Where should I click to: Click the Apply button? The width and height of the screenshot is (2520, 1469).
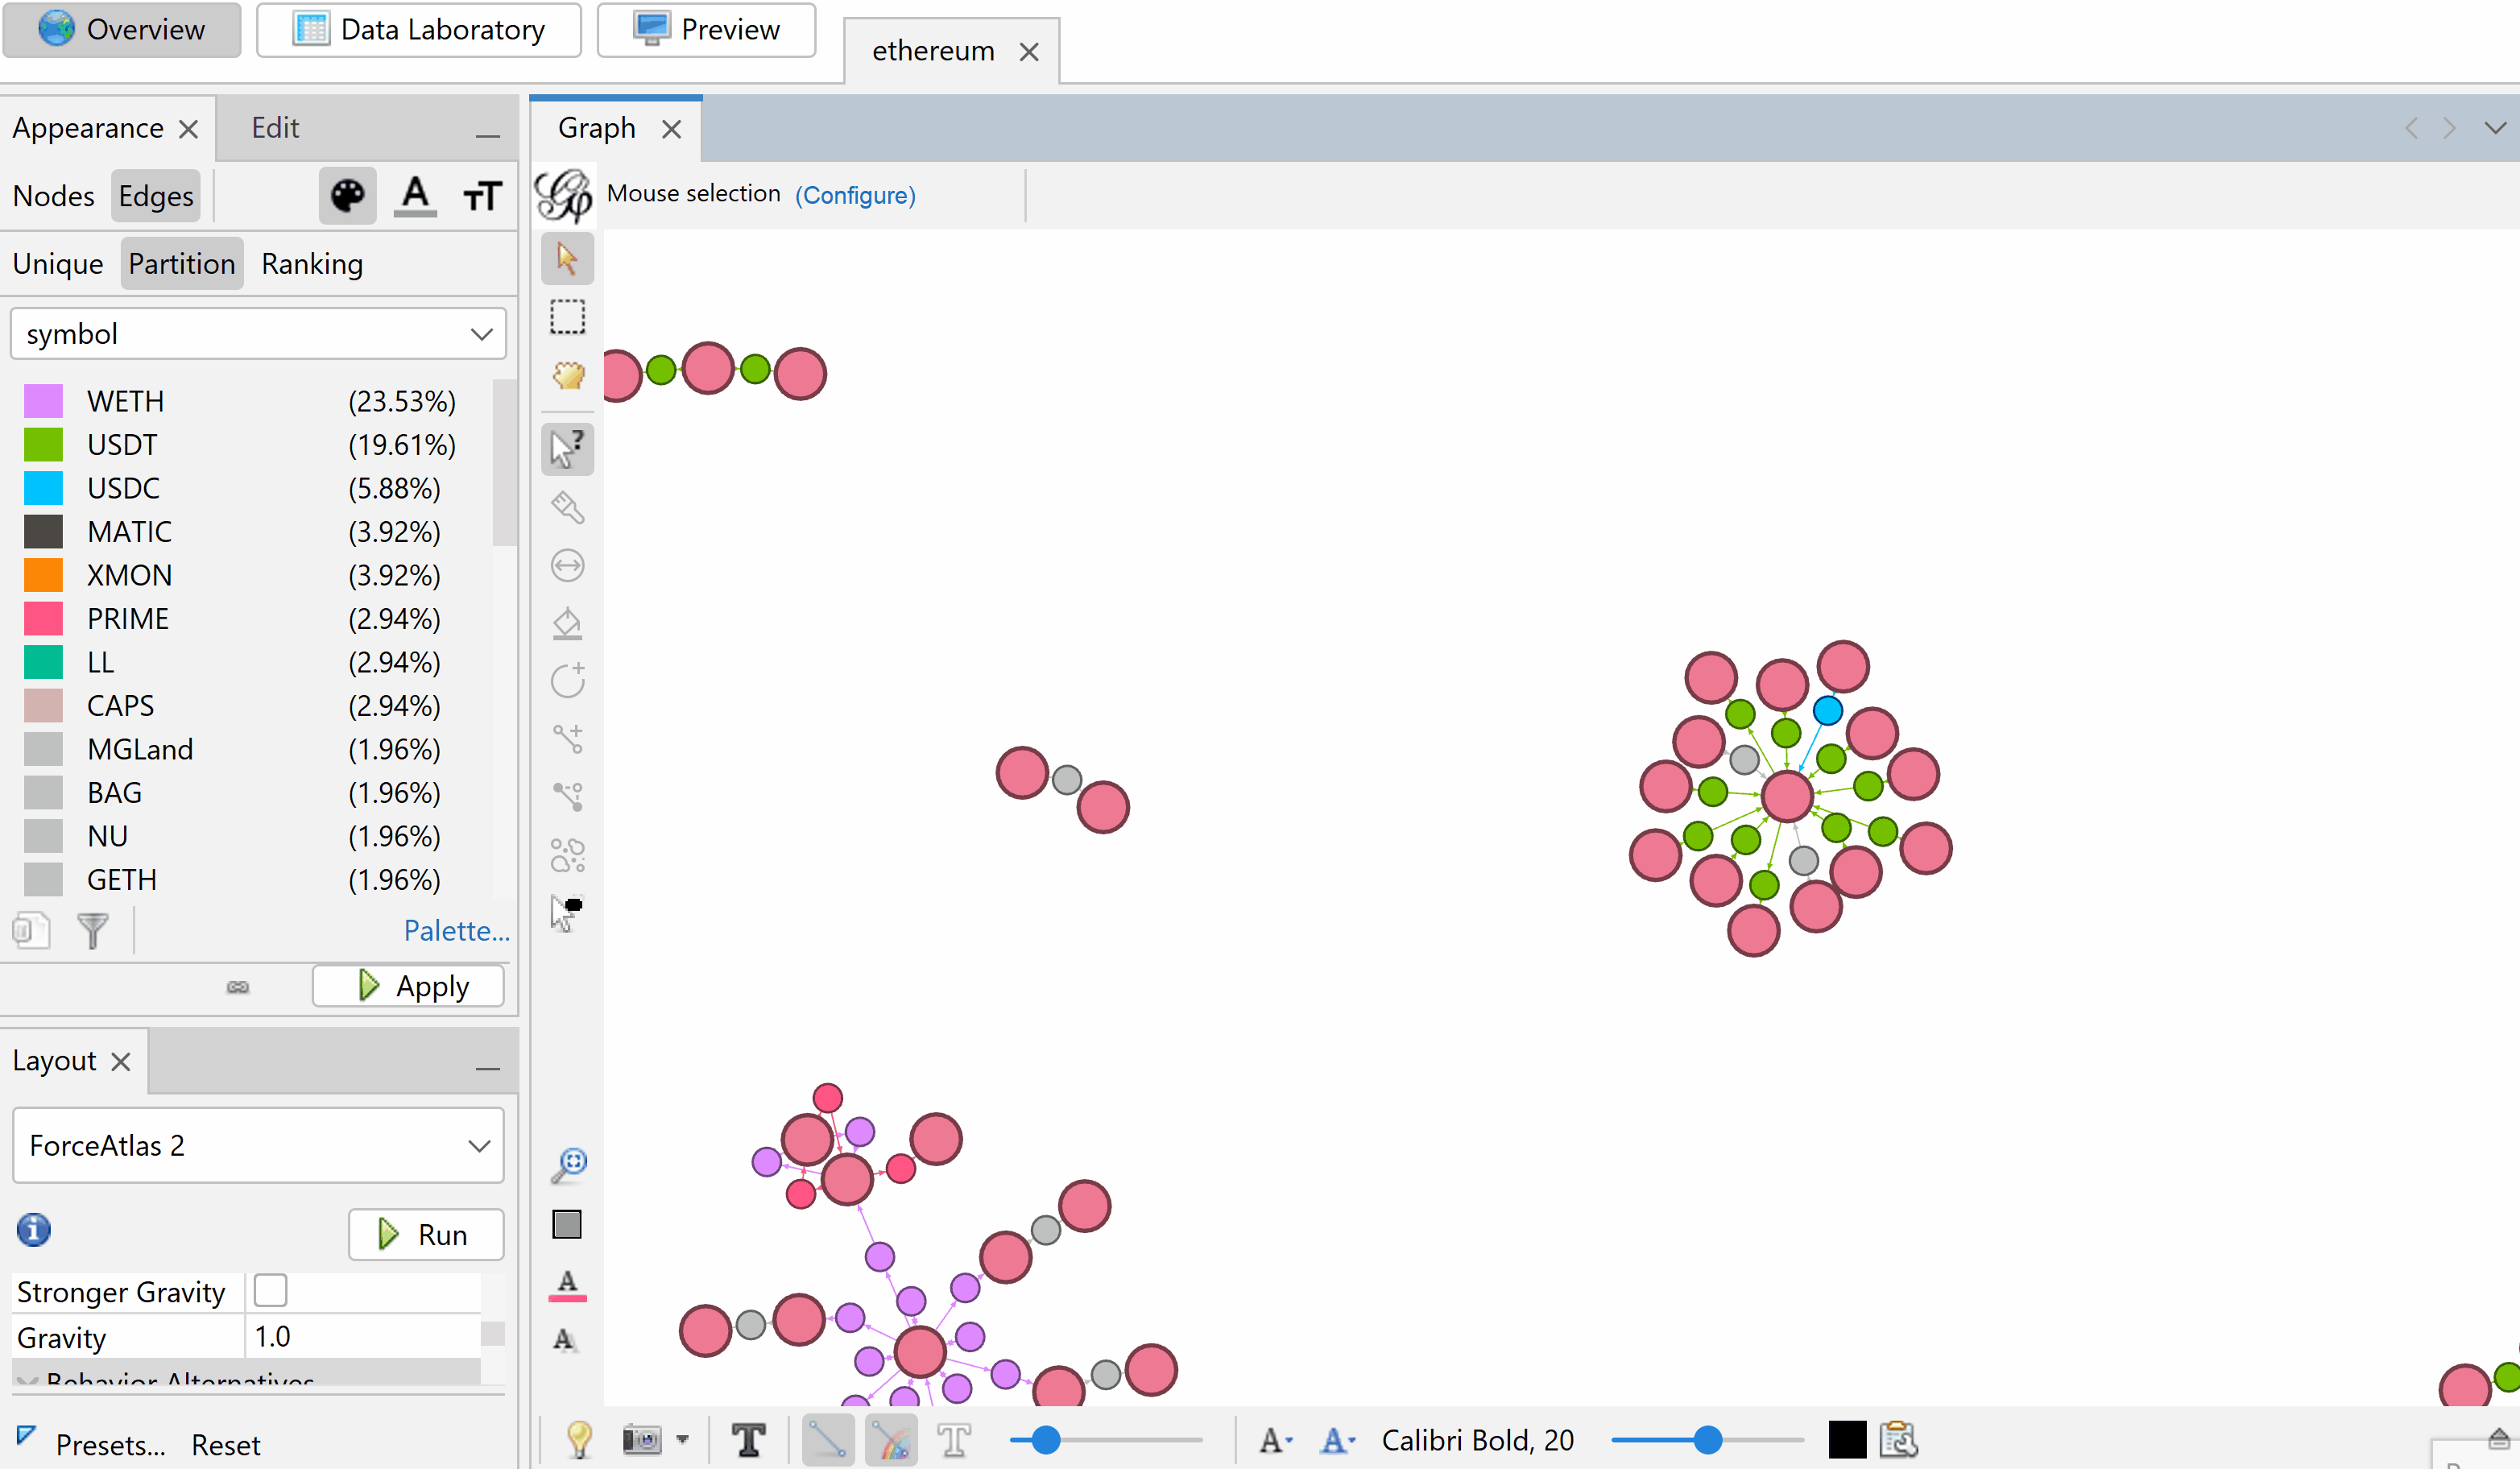(408, 986)
